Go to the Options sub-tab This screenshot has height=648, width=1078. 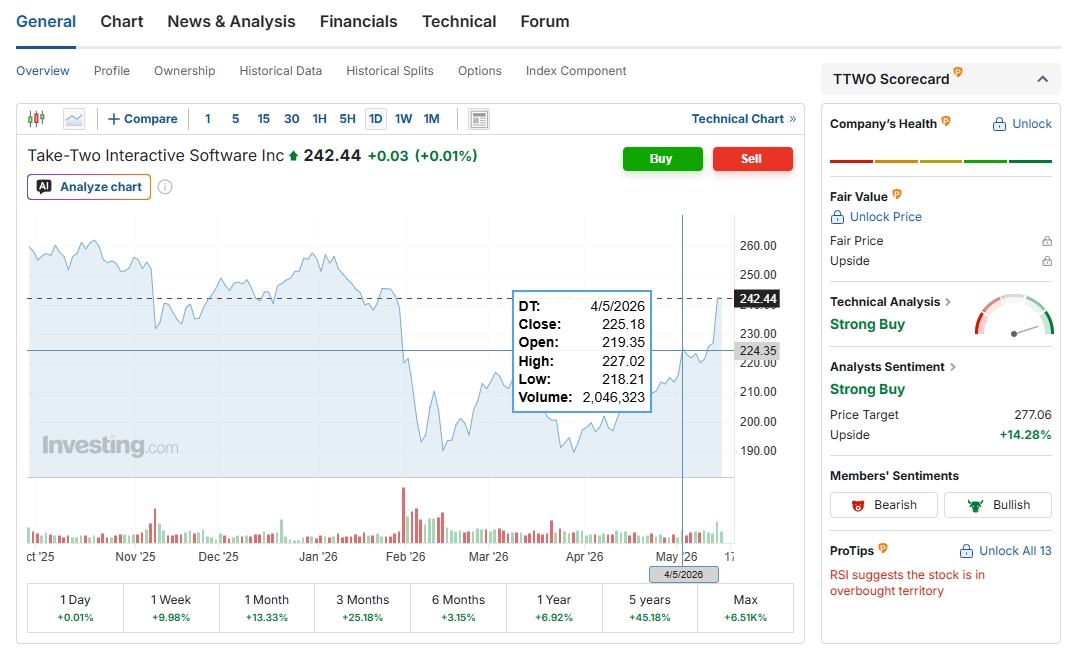point(480,71)
